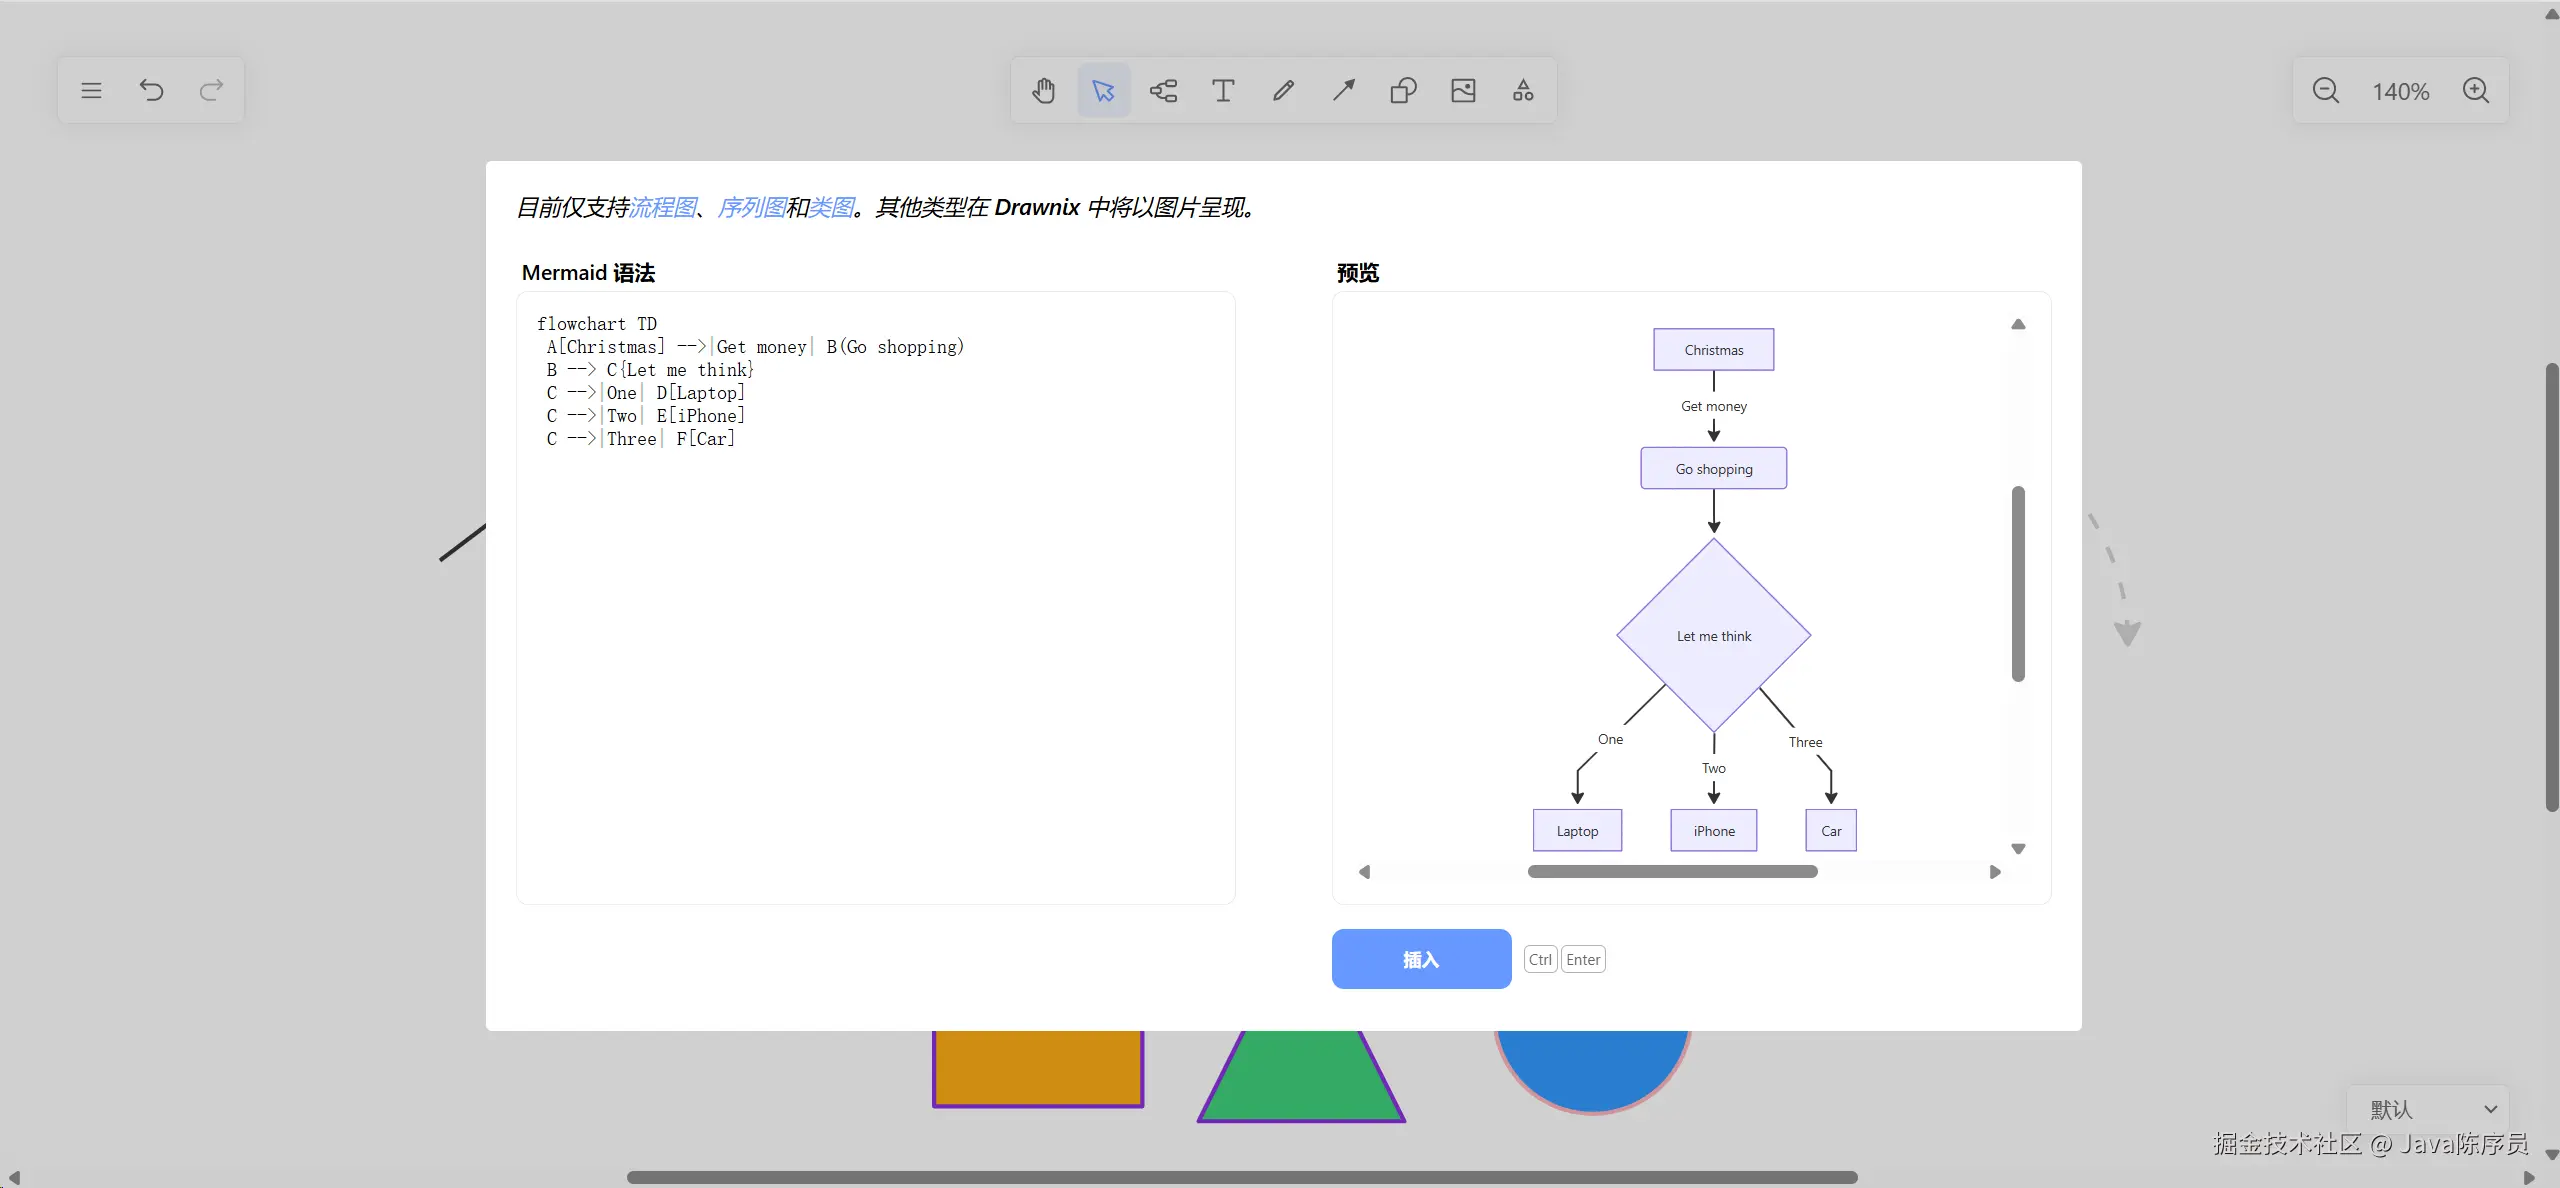Select the hand pan tool

(1043, 91)
